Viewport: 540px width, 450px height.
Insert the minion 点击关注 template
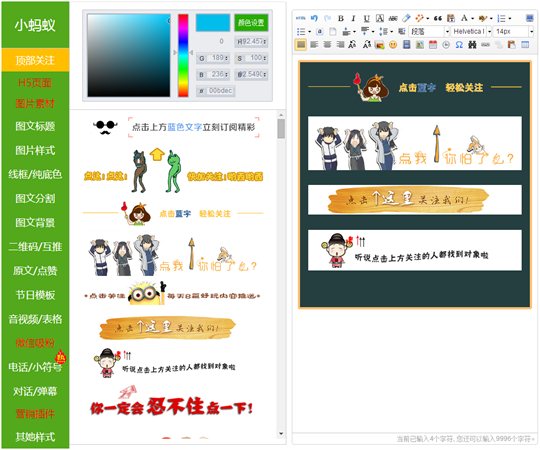(x=172, y=294)
